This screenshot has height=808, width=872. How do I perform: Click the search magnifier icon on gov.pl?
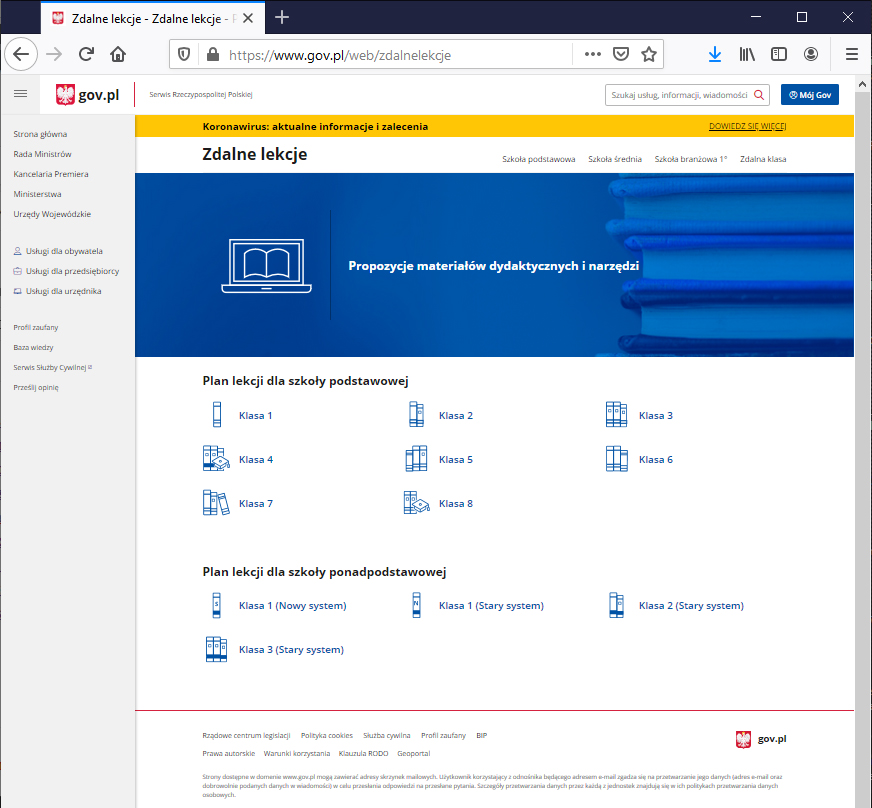click(x=759, y=95)
